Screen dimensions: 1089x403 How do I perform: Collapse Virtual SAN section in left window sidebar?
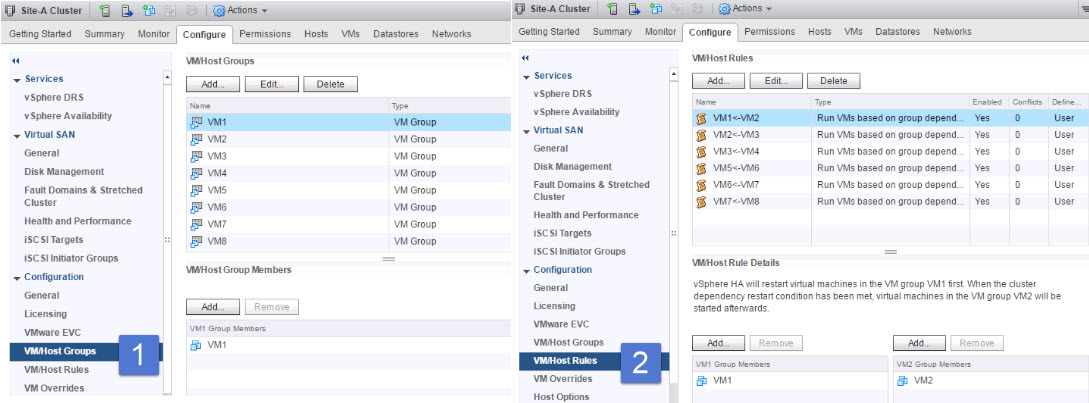[17, 135]
